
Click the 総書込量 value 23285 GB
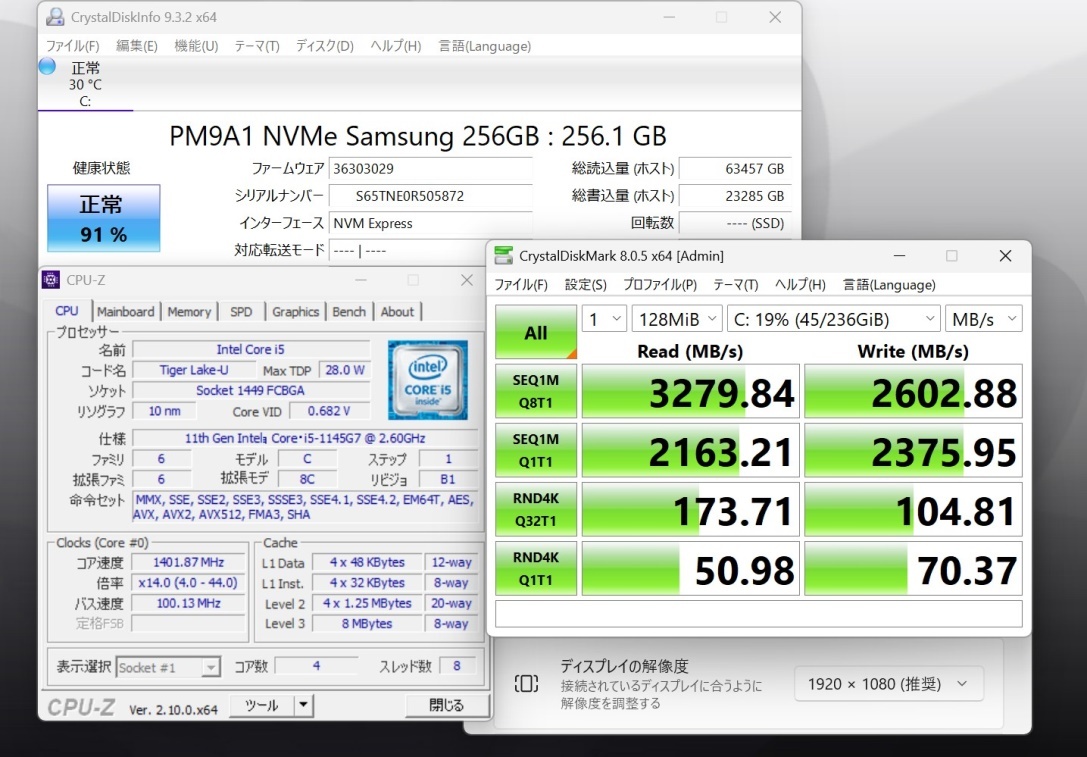point(734,196)
